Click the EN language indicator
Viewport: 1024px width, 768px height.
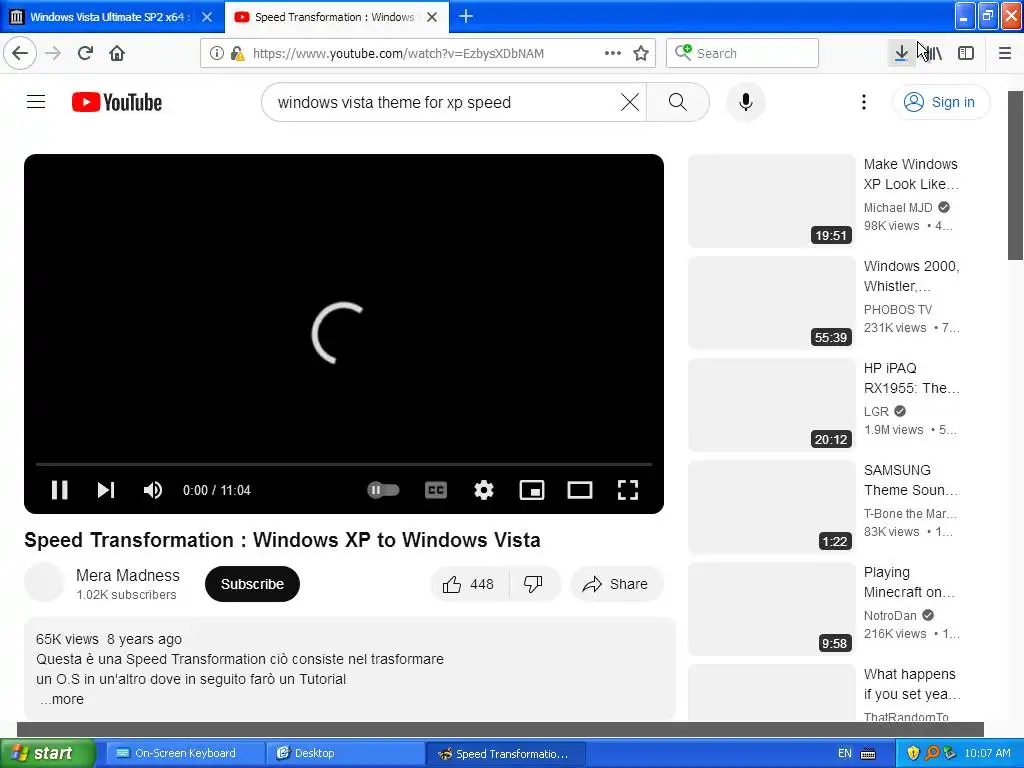tap(844, 753)
